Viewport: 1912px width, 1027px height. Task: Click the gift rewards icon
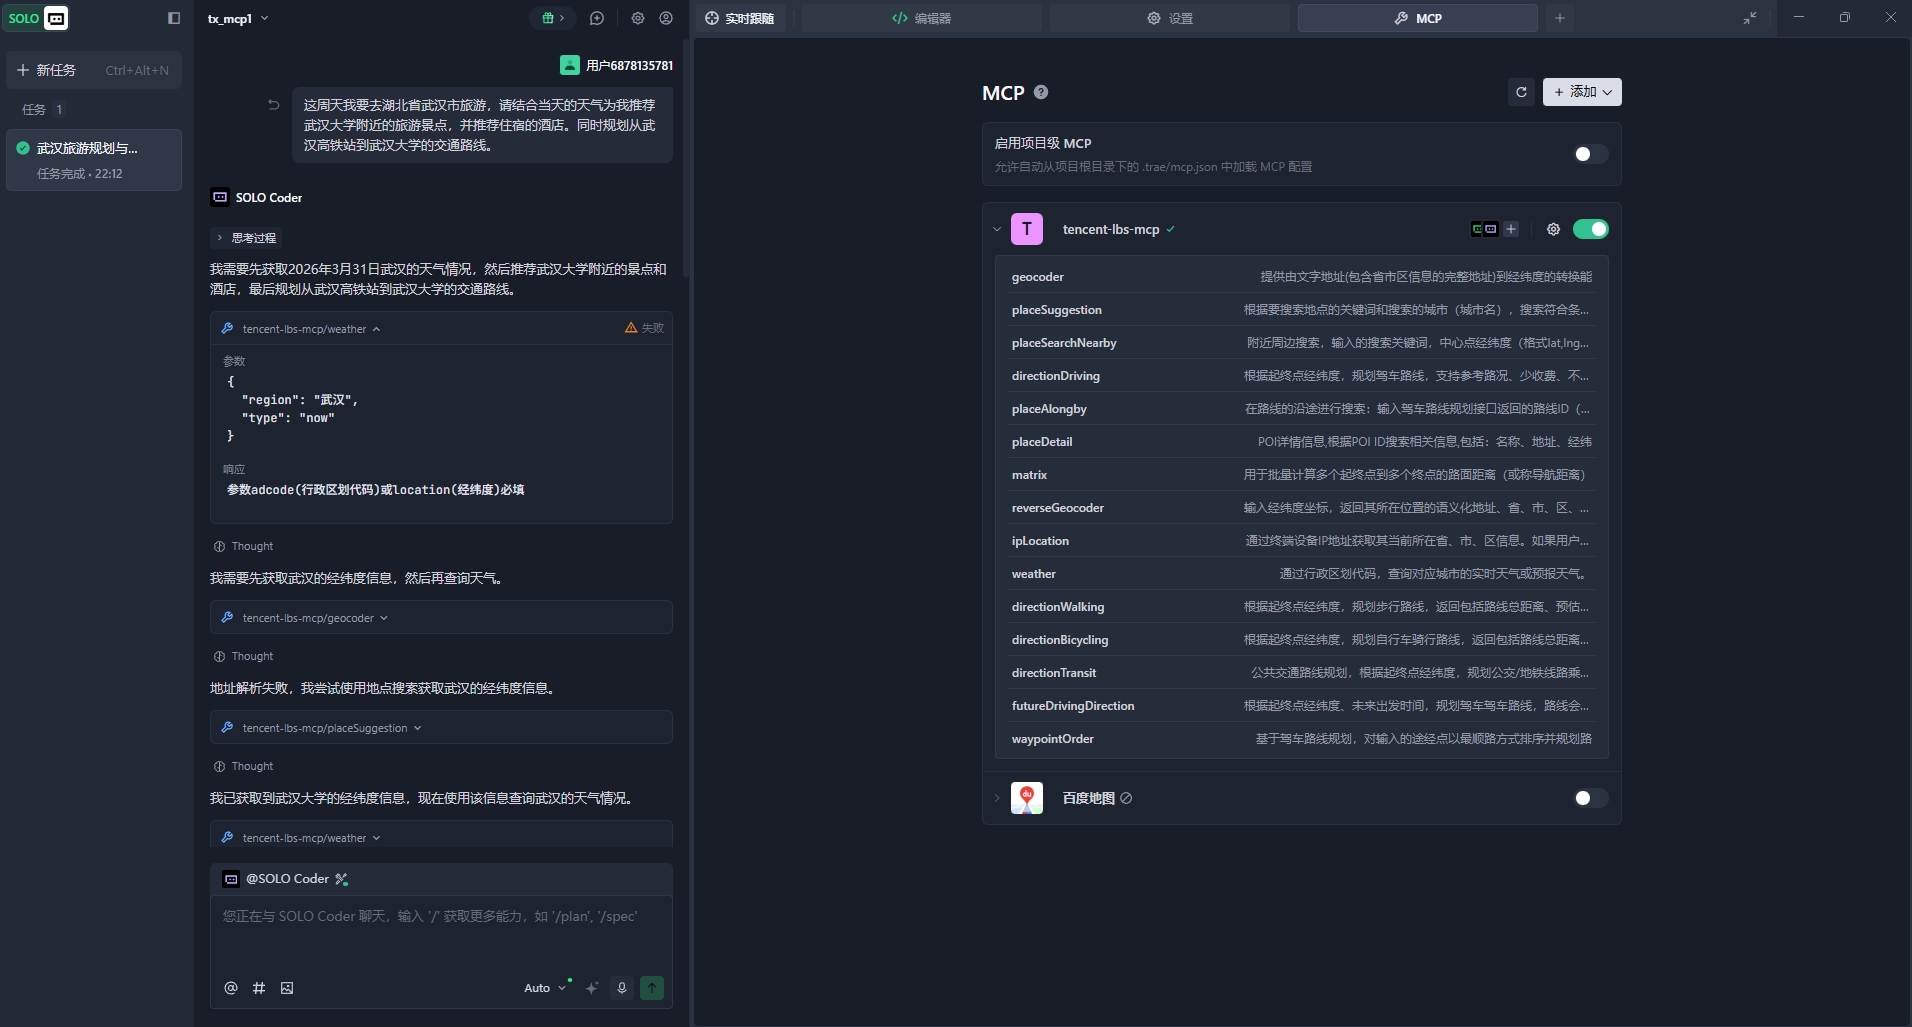pyautogui.click(x=553, y=18)
